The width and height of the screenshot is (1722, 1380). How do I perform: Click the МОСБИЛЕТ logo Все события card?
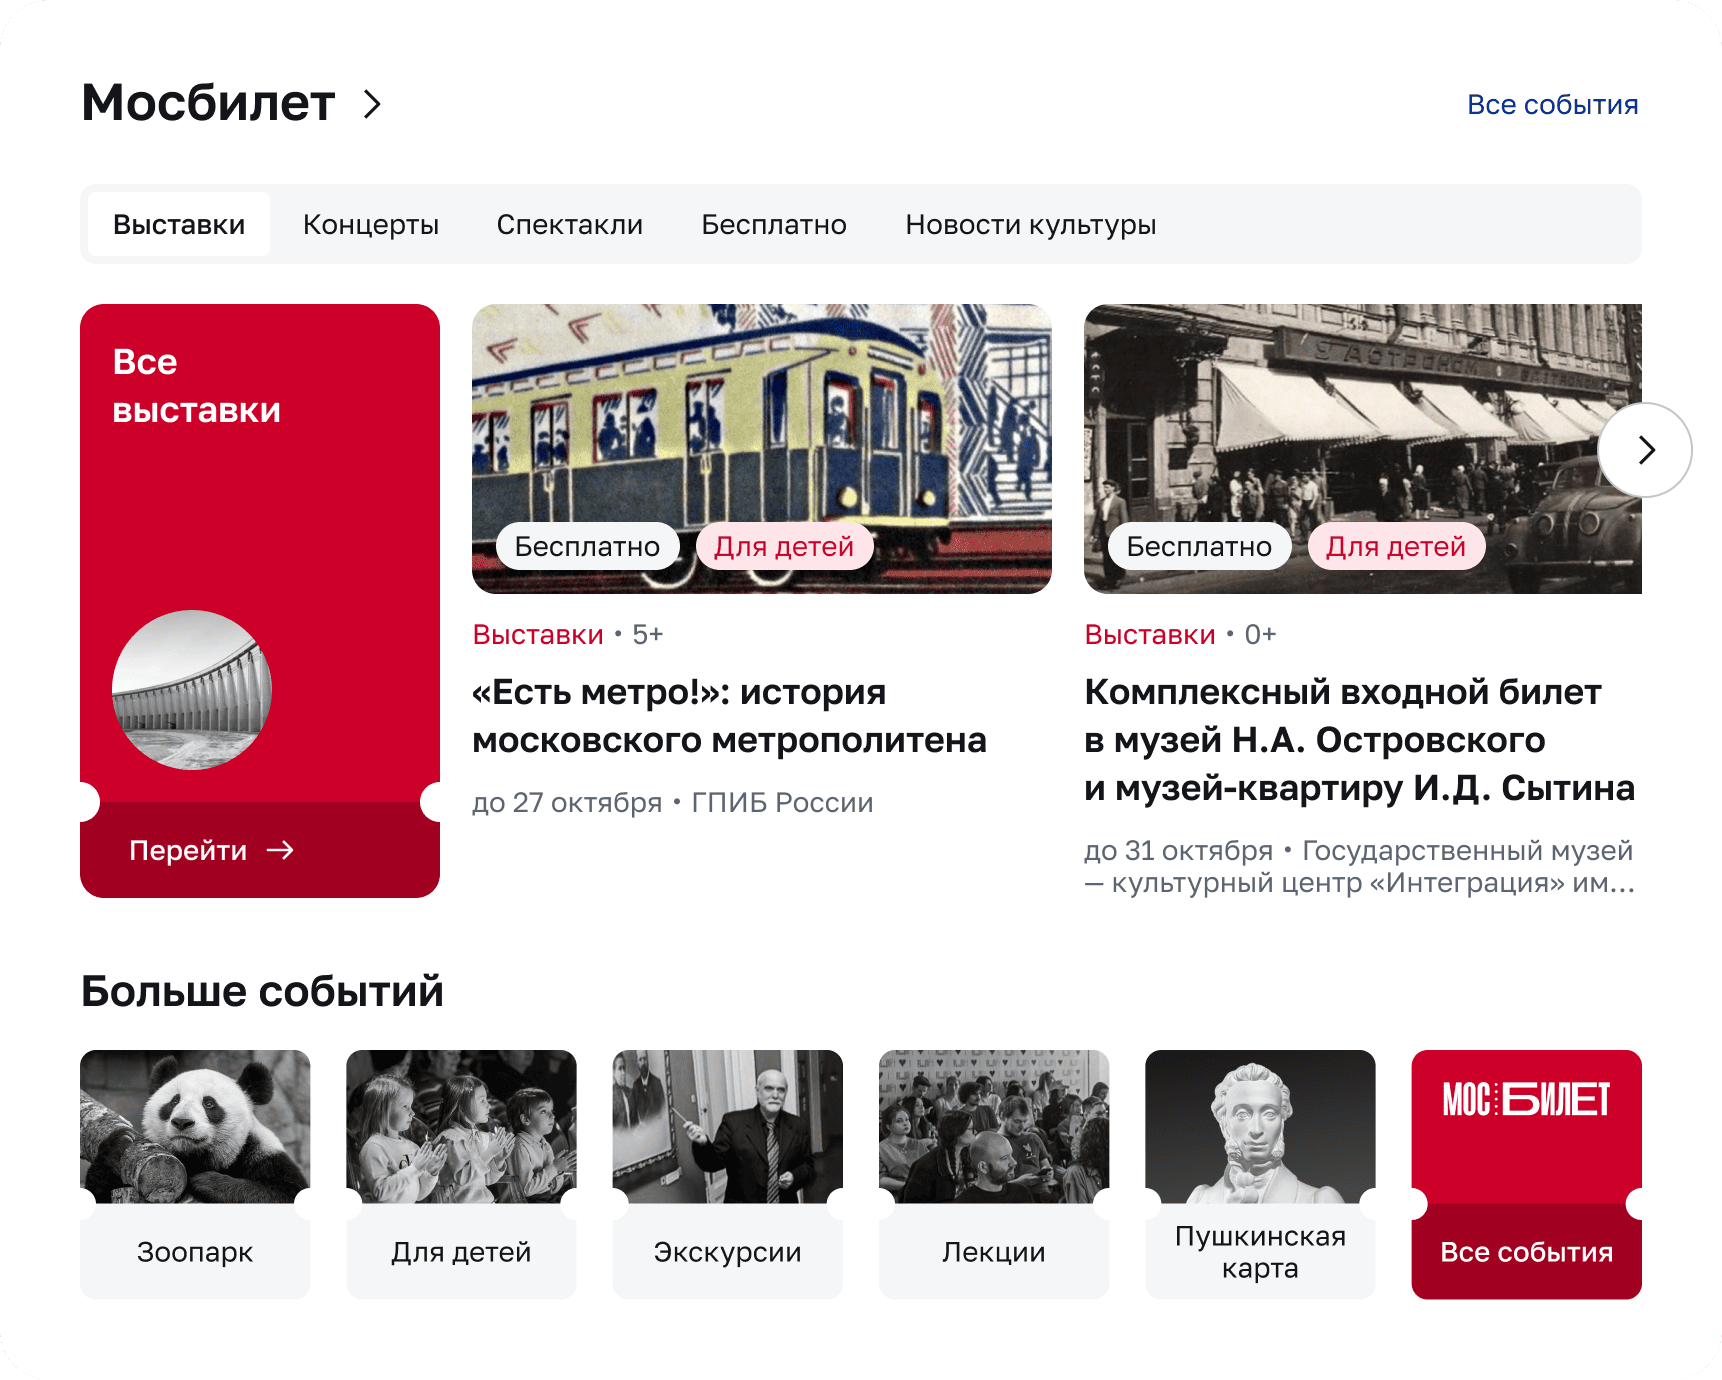[1527, 1174]
